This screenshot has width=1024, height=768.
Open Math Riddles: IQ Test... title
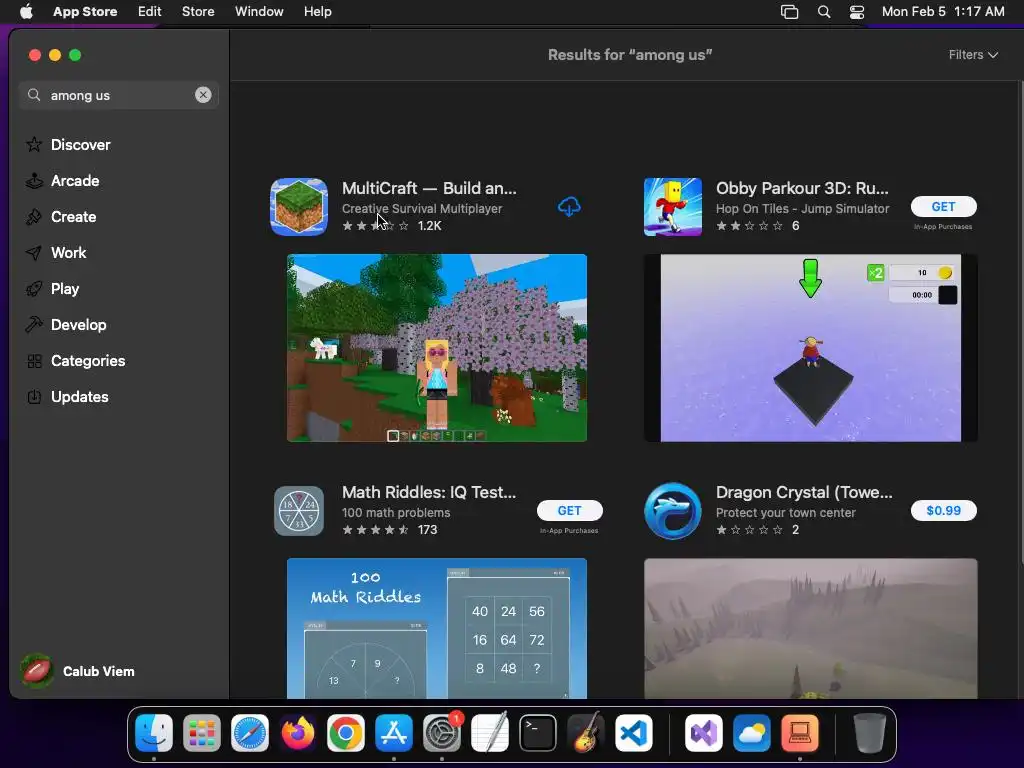tap(429, 492)
